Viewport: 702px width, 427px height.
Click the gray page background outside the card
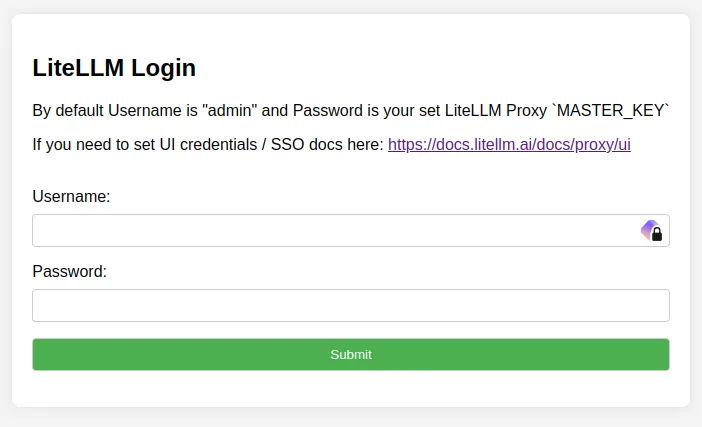351,418
